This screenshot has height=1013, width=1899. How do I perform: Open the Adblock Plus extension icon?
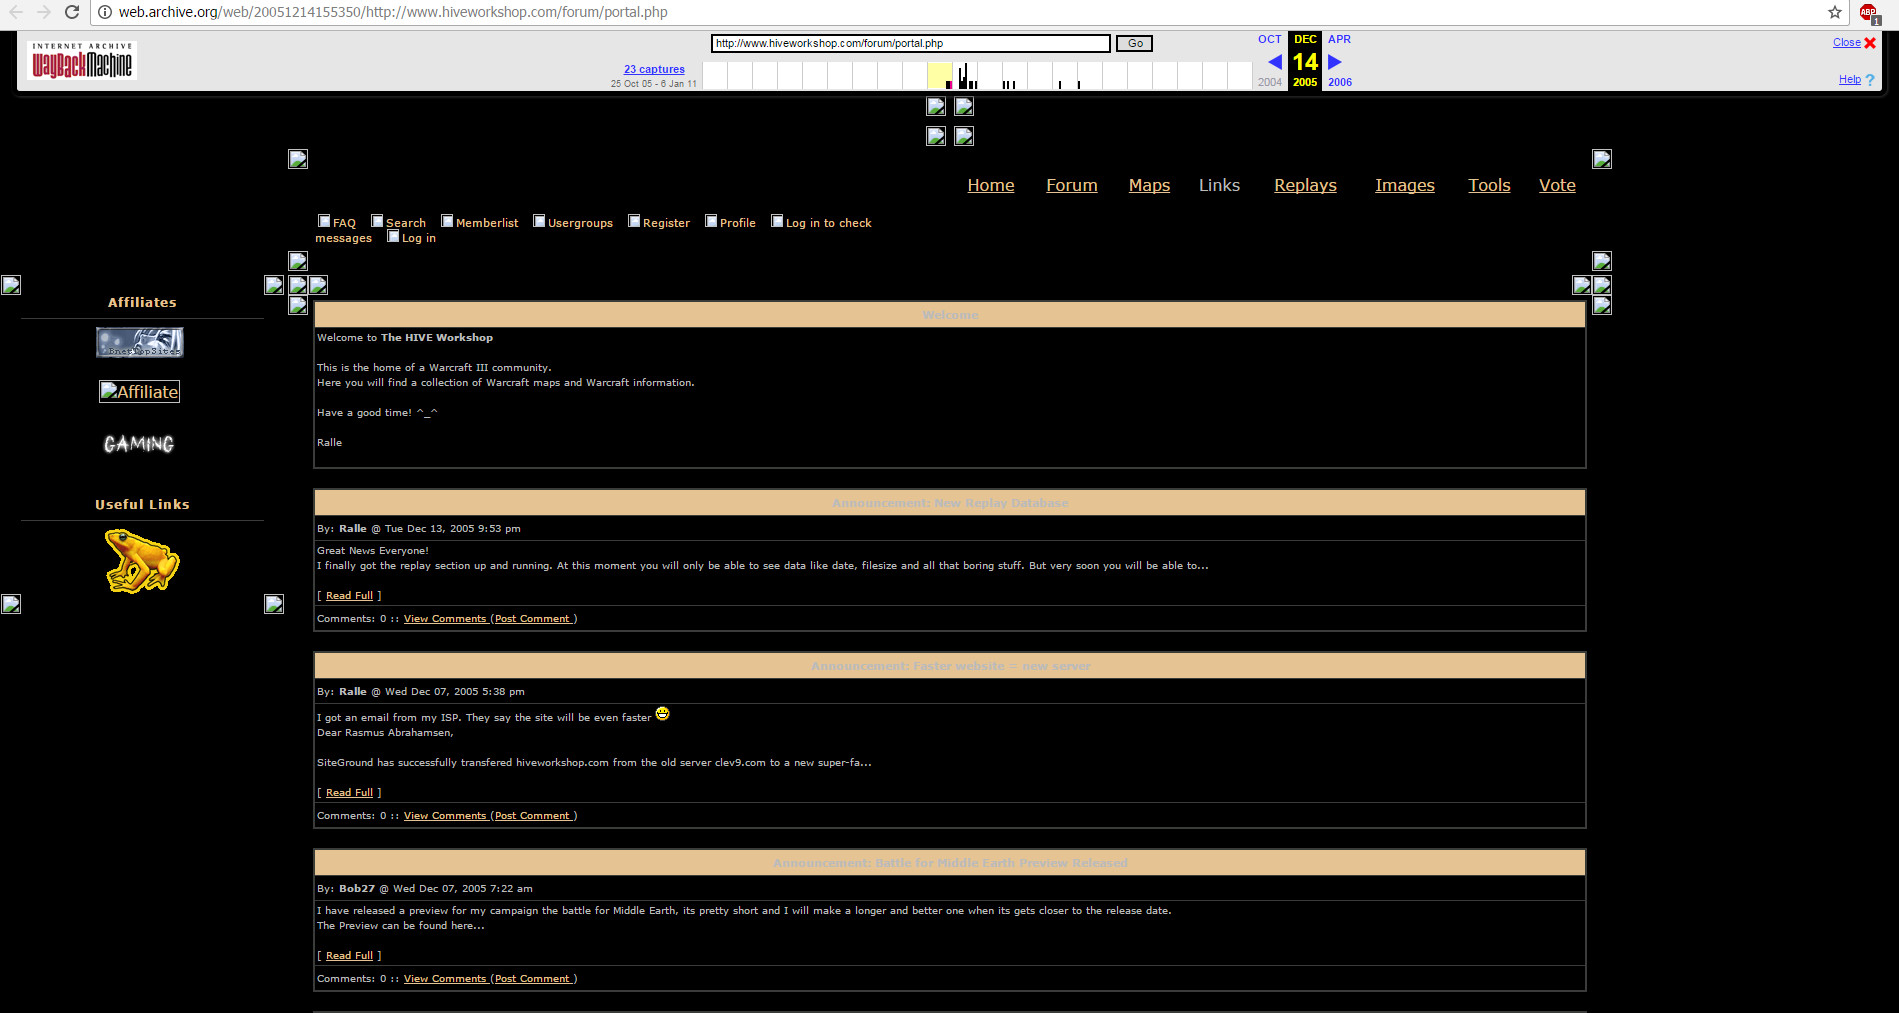[1869, 13]
